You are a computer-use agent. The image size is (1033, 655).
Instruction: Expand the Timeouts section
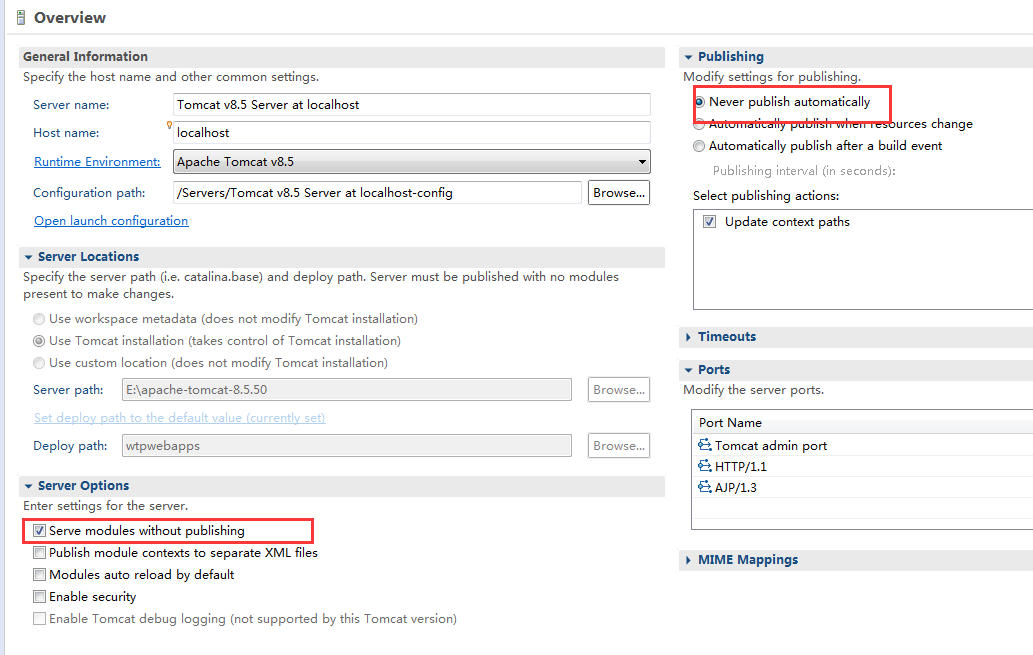[x=689, y=337]
